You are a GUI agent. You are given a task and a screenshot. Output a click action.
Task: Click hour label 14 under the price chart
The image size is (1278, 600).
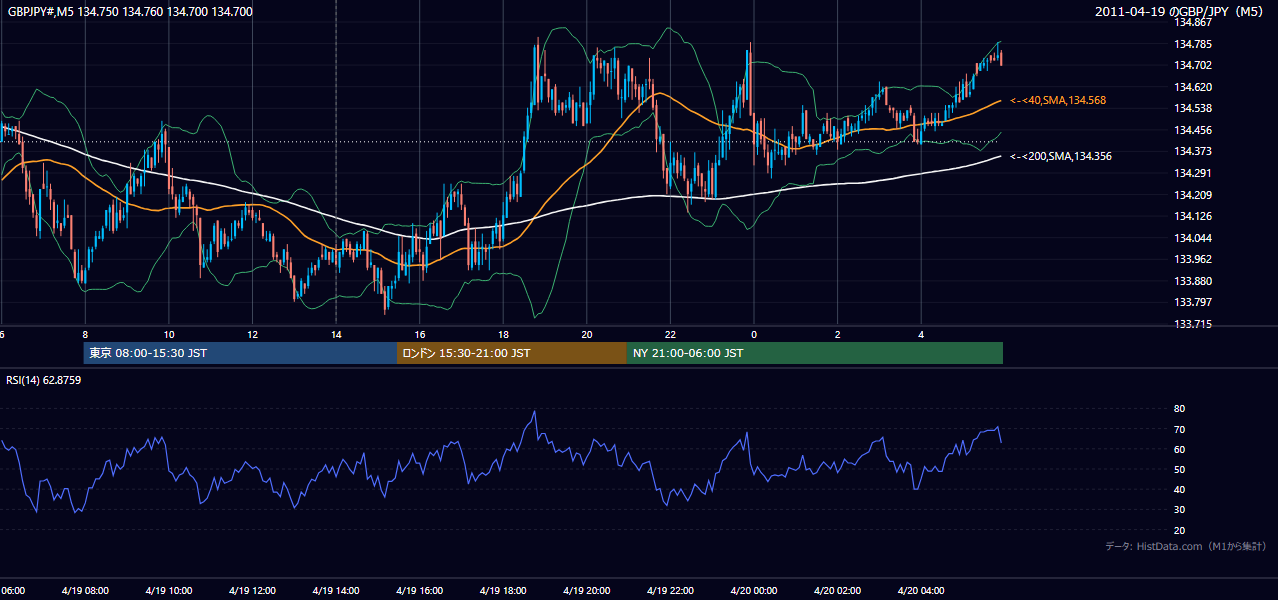[x=336, y=335]
